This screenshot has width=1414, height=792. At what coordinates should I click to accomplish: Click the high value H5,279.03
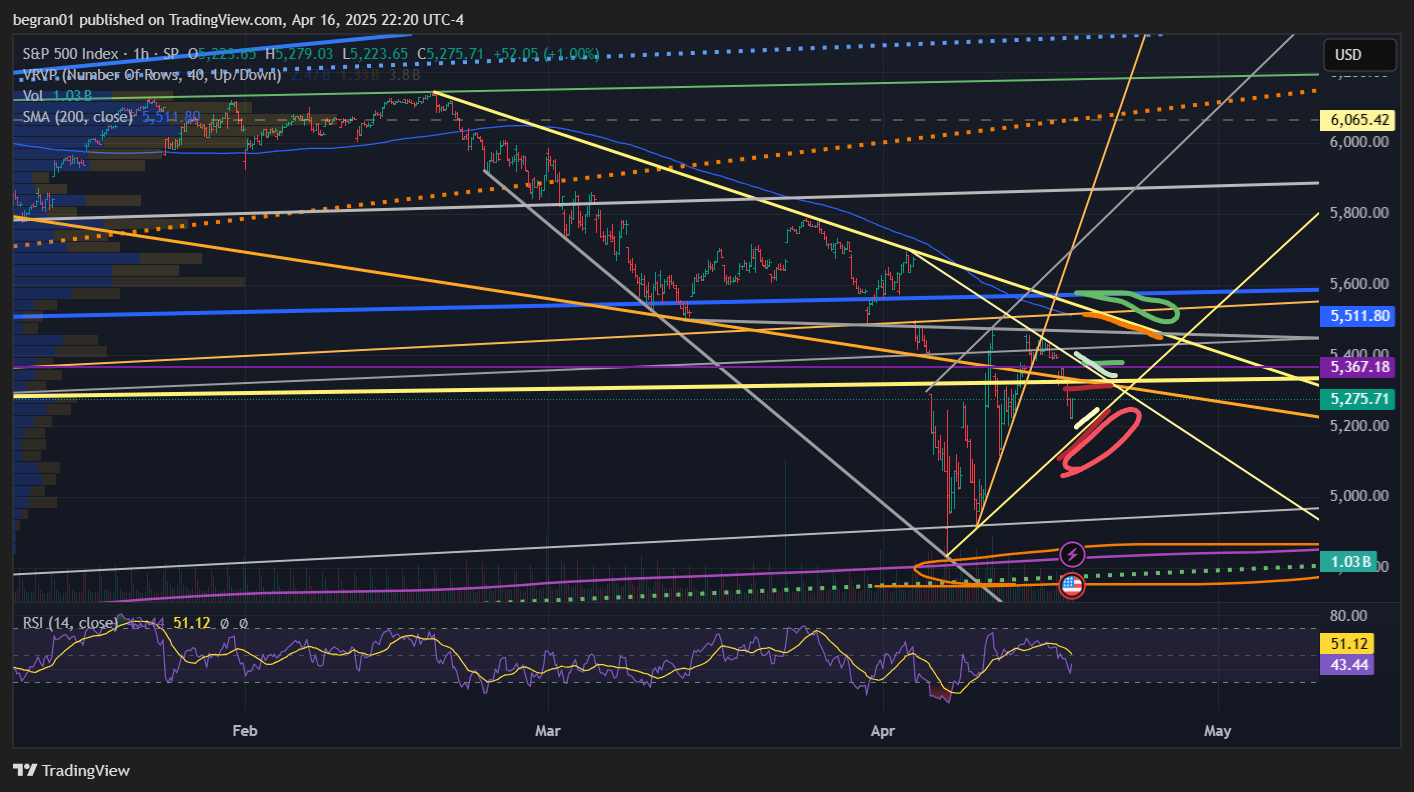(x=299, y=52)
